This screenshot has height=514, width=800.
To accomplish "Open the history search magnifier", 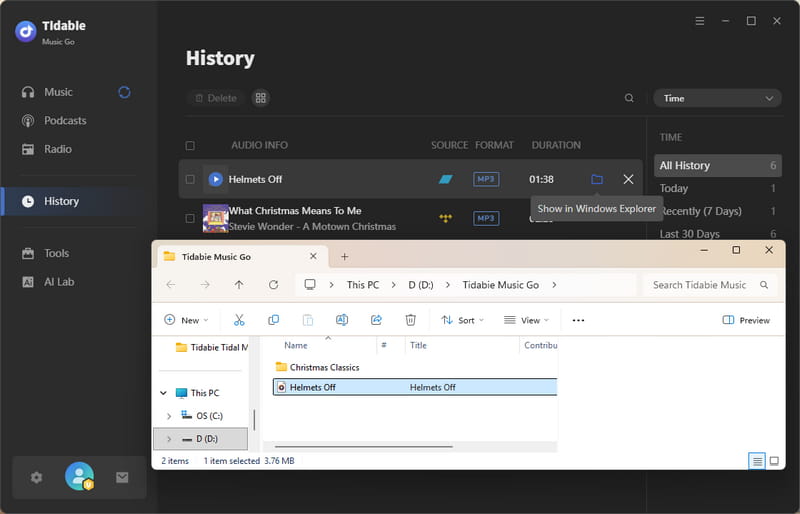I will coord(629,98).
